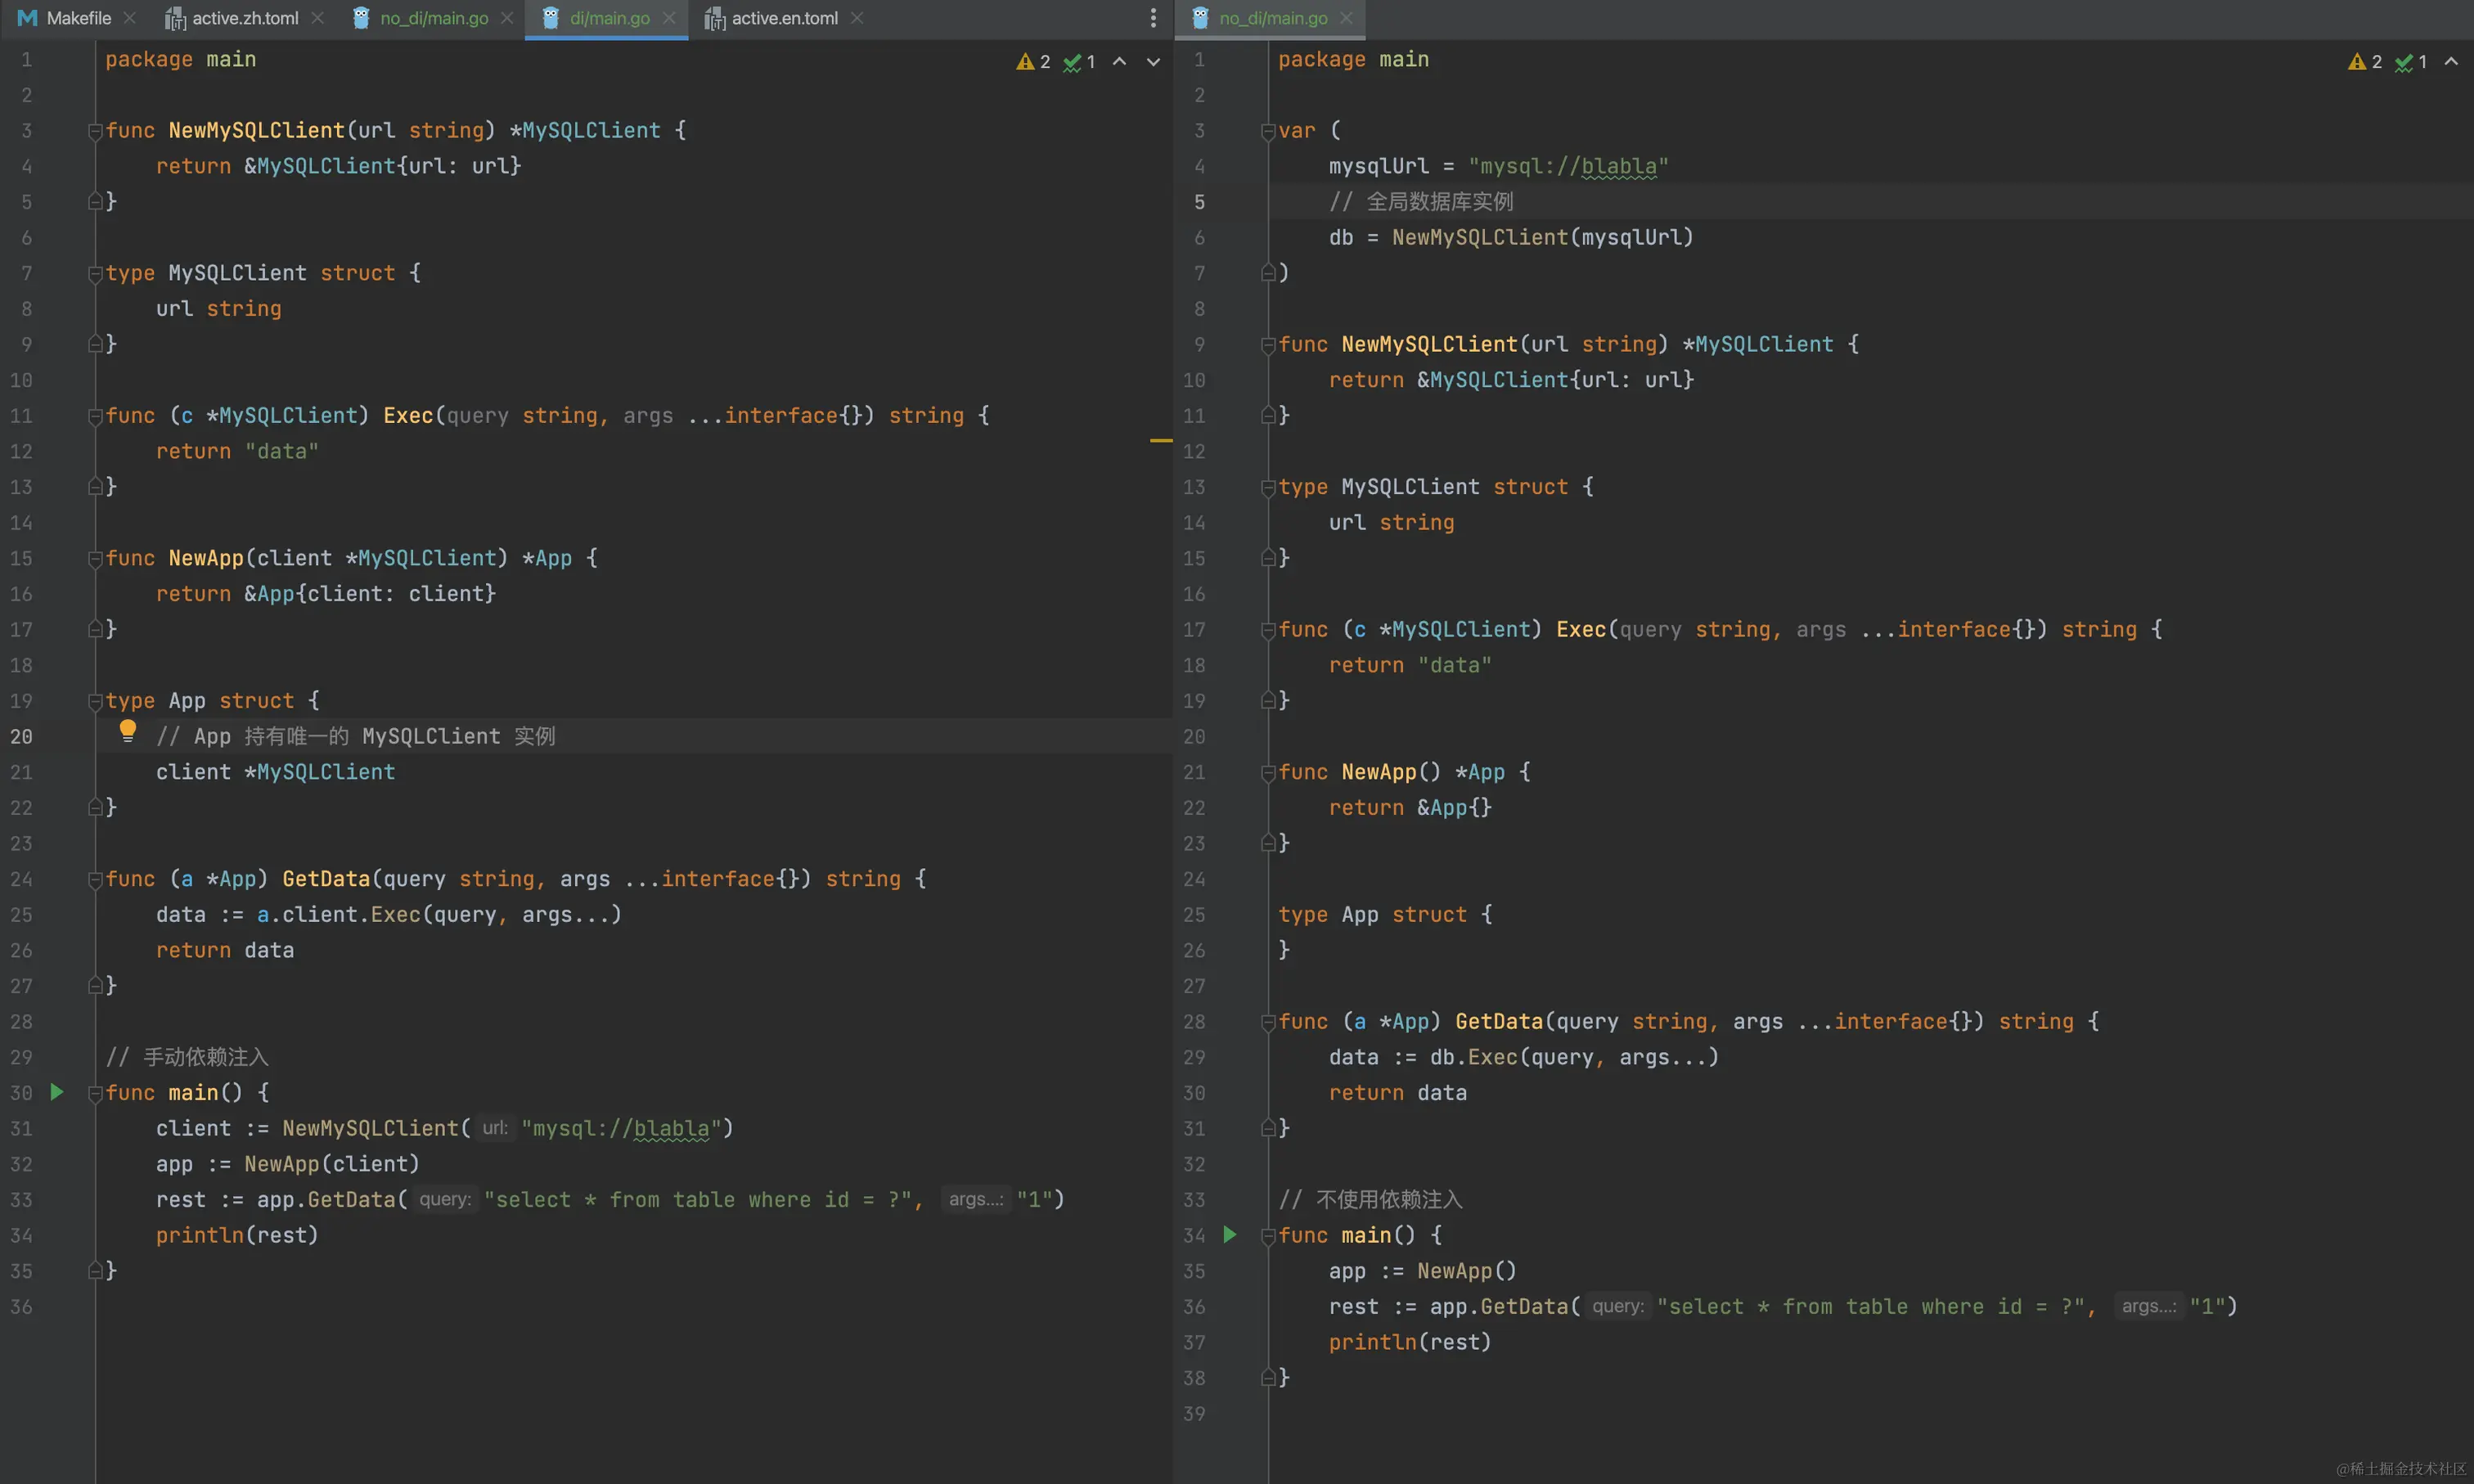Click 'client *MySQLClient' field in App struct
2474x1484 pixels.
click(276, 772)
